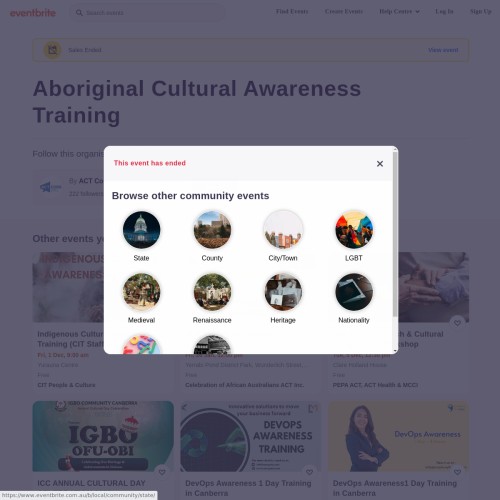Click the Log In link
This screenshot has width=500, height=500.
(x=444, y=12)
